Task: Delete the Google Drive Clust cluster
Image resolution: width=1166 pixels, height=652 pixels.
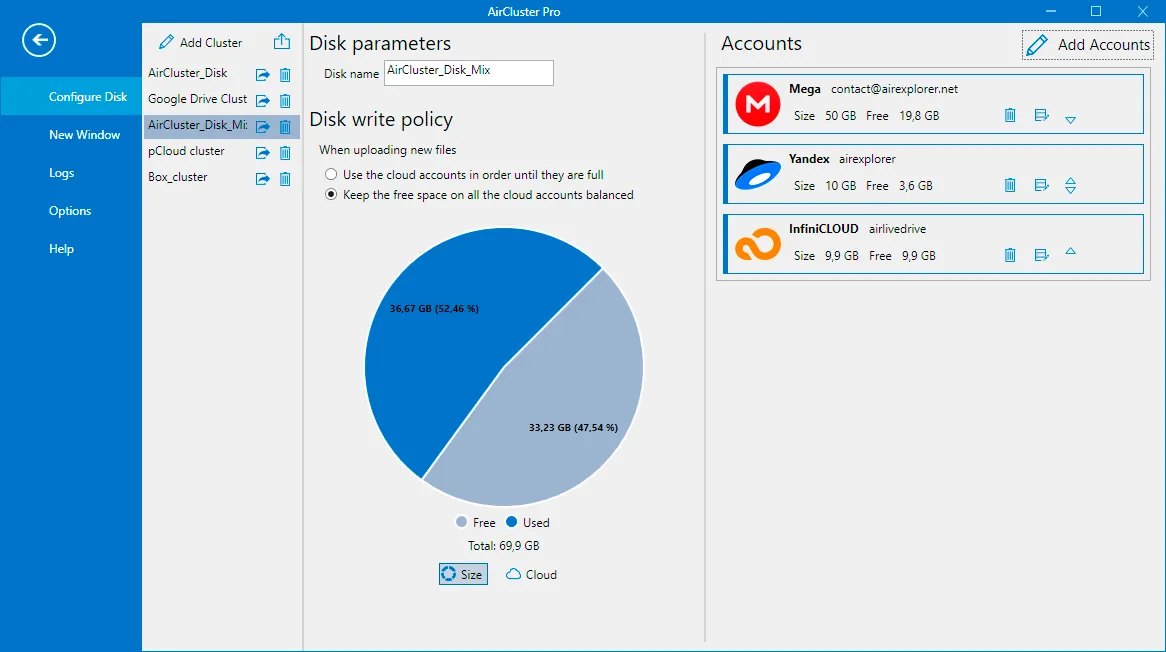Action: pos(285,100)
